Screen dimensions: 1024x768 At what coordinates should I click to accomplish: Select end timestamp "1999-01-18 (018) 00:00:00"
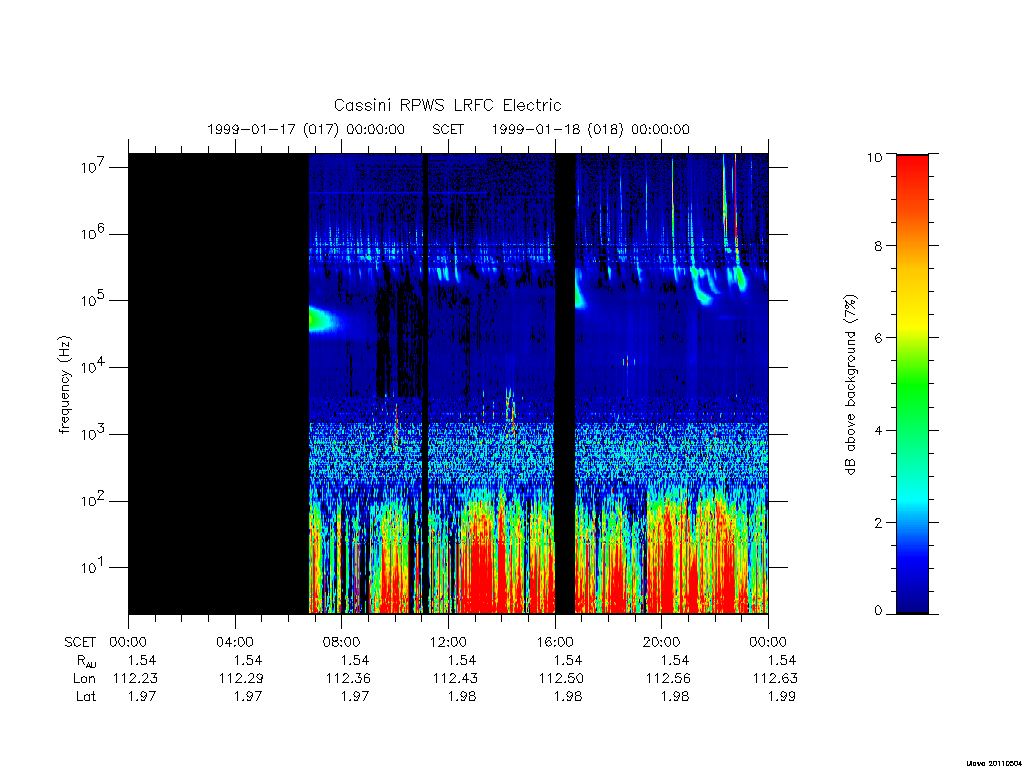click(590, 129)
